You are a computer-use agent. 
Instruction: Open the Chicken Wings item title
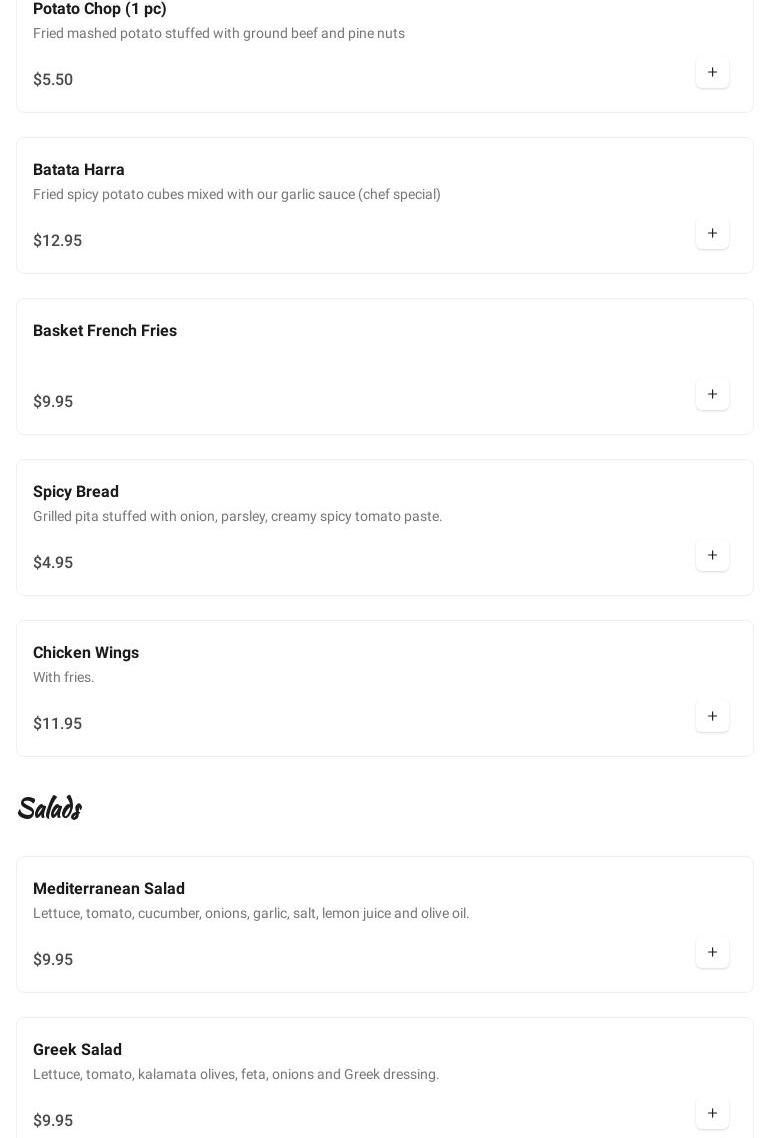[86, 653]
